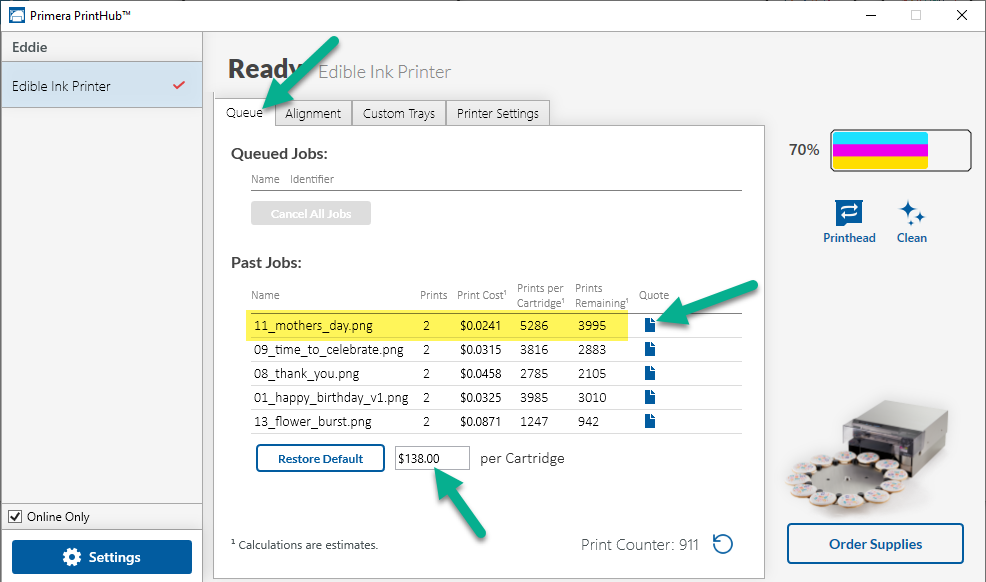Click the ink level indicator bar
Viewport: 986px width, 582px height.
[900, 150]
